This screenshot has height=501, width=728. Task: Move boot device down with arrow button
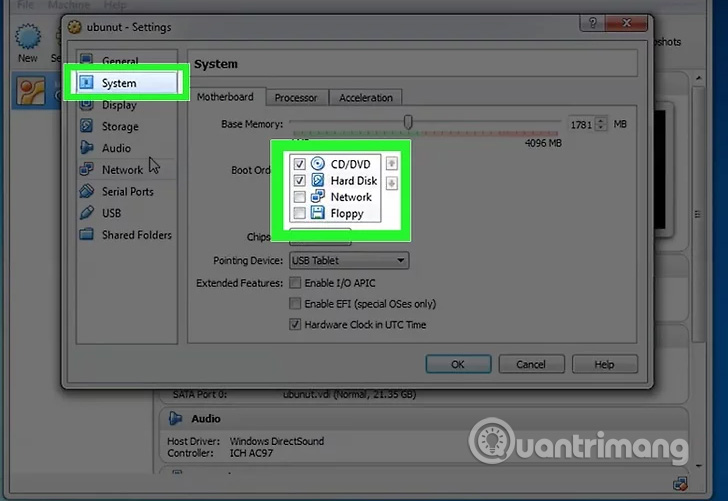click(x=391, y=183)
